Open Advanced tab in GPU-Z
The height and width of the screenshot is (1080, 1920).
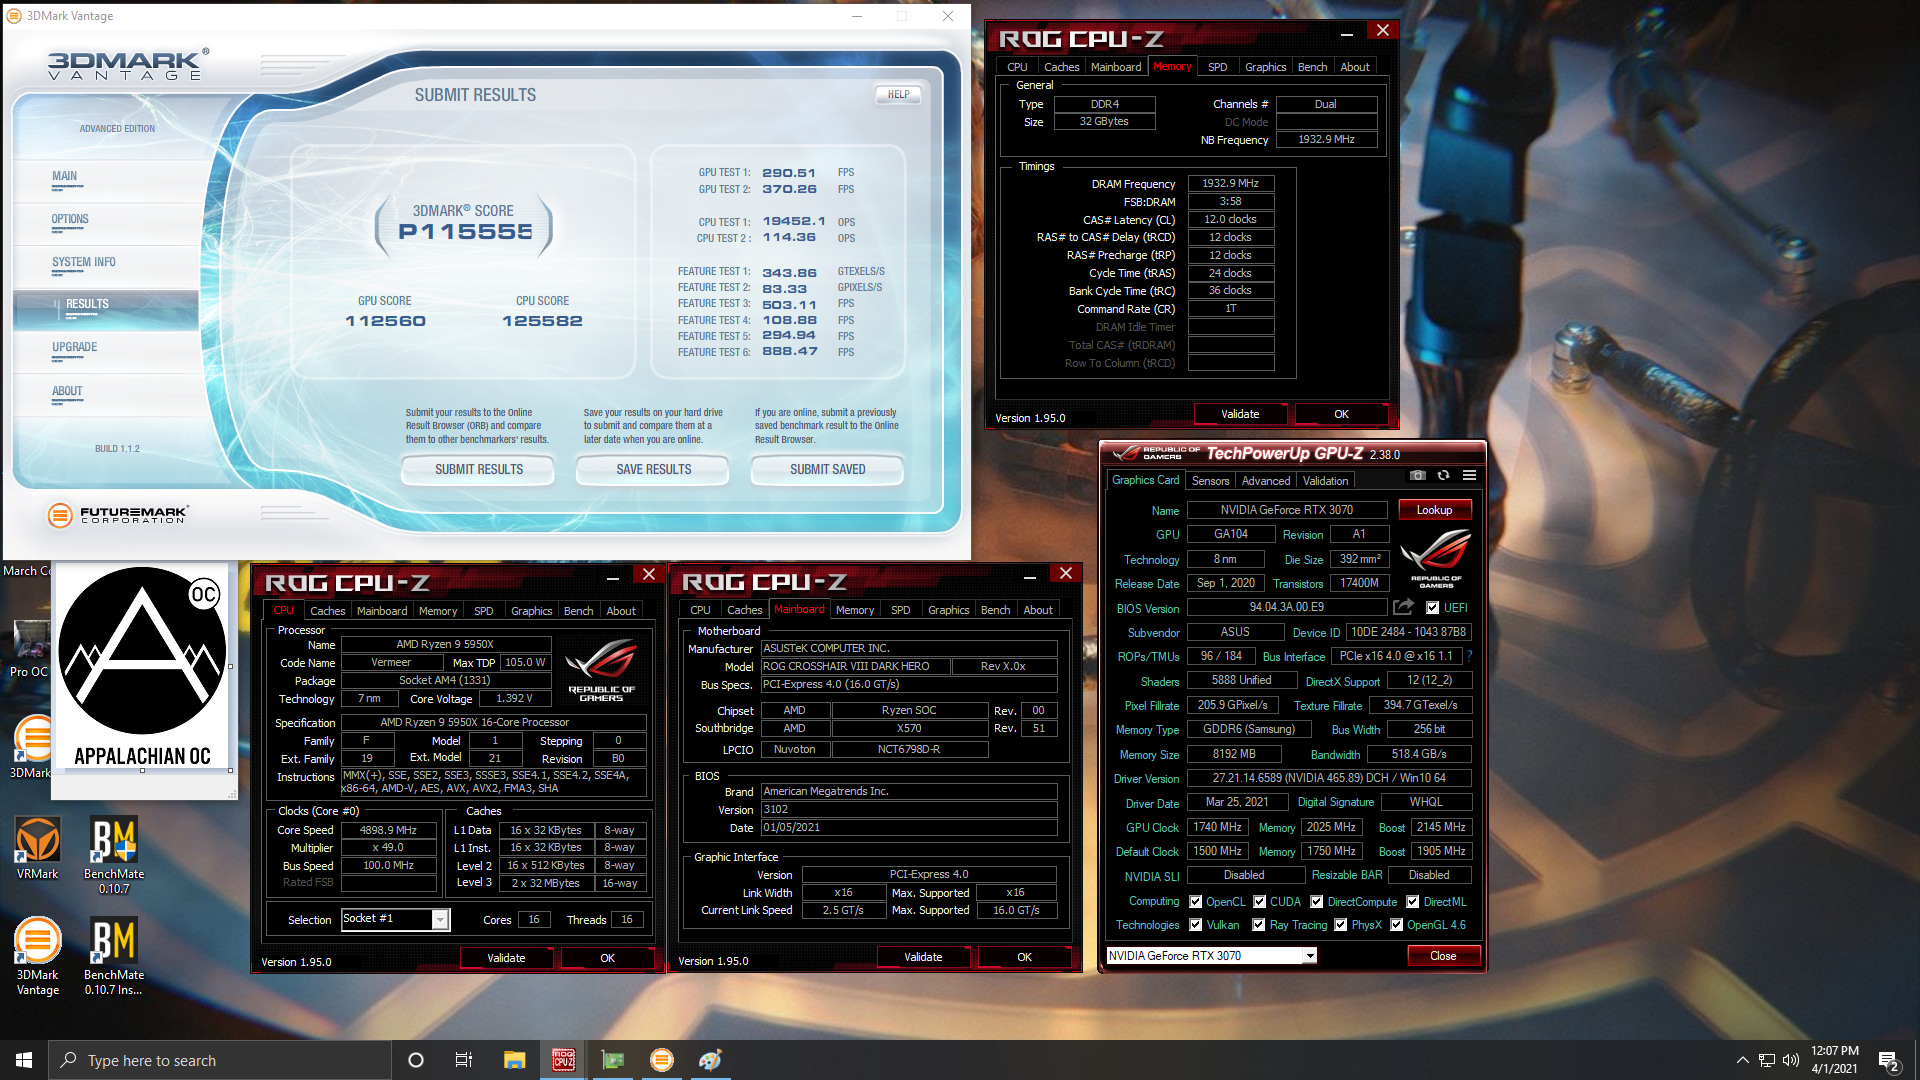tap(1265, 480)
